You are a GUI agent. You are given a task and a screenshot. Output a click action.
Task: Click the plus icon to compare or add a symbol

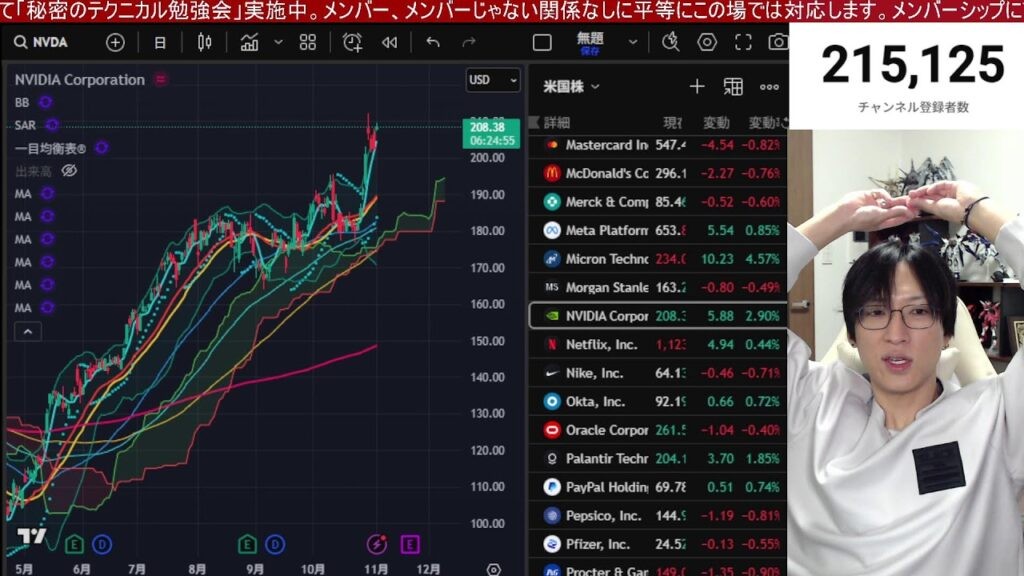(x=115, y=42)
